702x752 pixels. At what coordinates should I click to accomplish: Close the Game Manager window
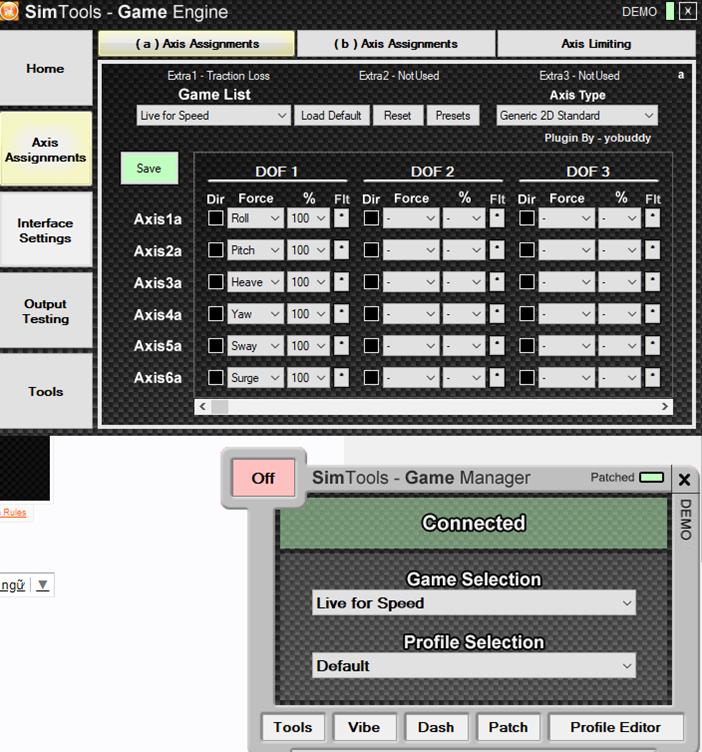(684, 479)
